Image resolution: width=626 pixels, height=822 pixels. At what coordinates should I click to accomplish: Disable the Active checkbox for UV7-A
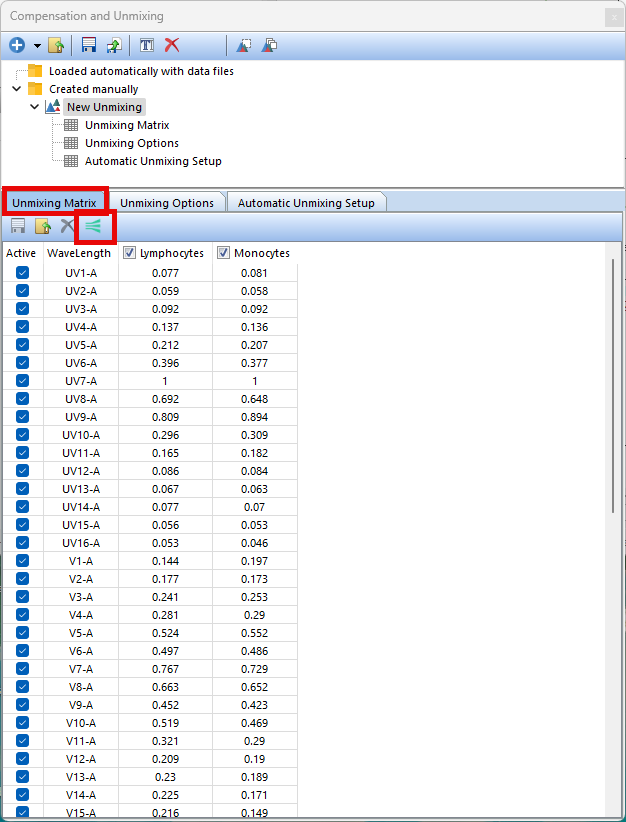tap(22, 381)
